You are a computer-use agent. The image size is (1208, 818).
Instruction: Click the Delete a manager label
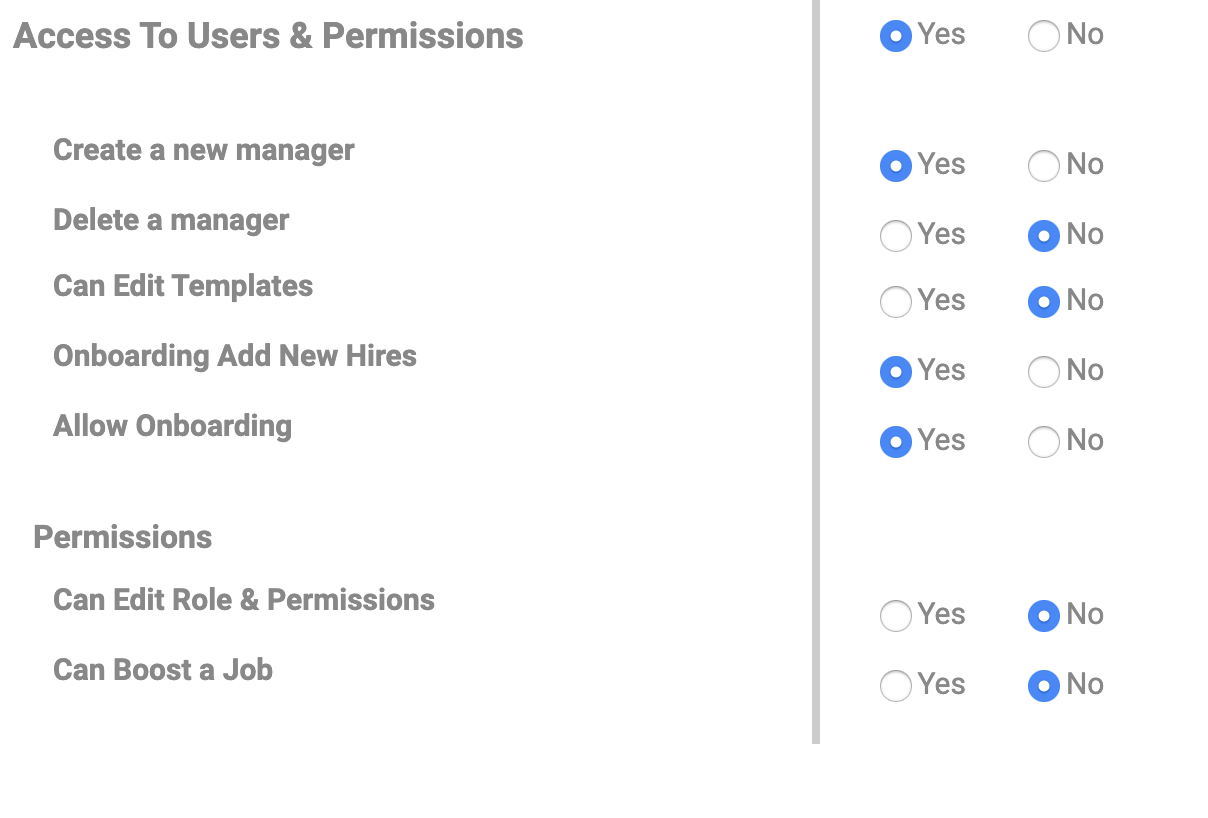tap(171, 220)
